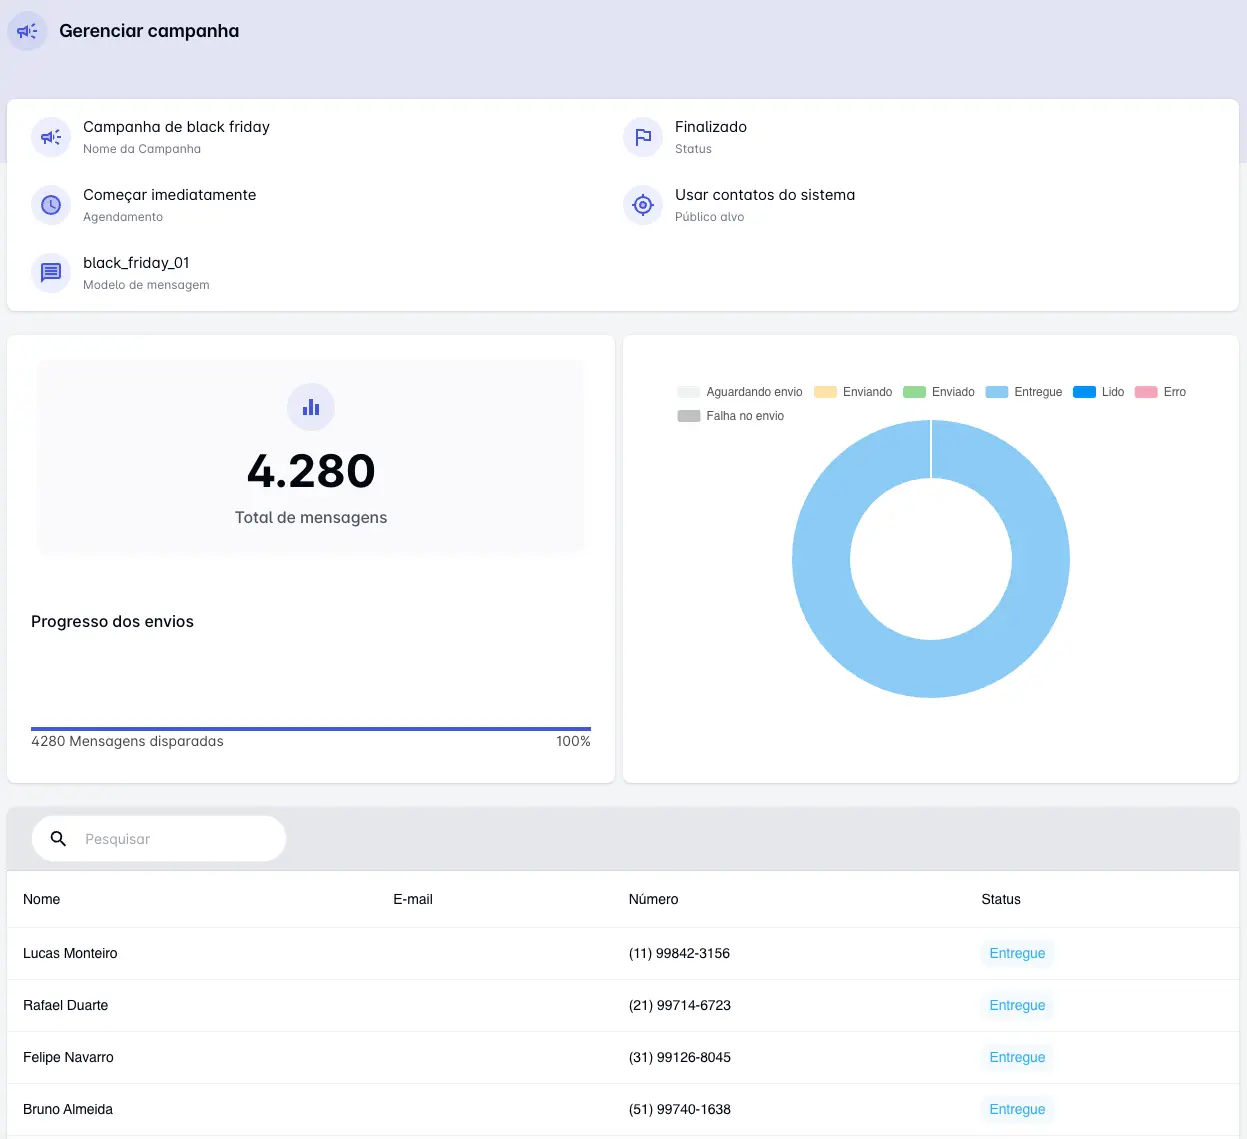
Task: Click the megaphone icon beside Gerenciar campanha
Action: [x=27, y=31]
